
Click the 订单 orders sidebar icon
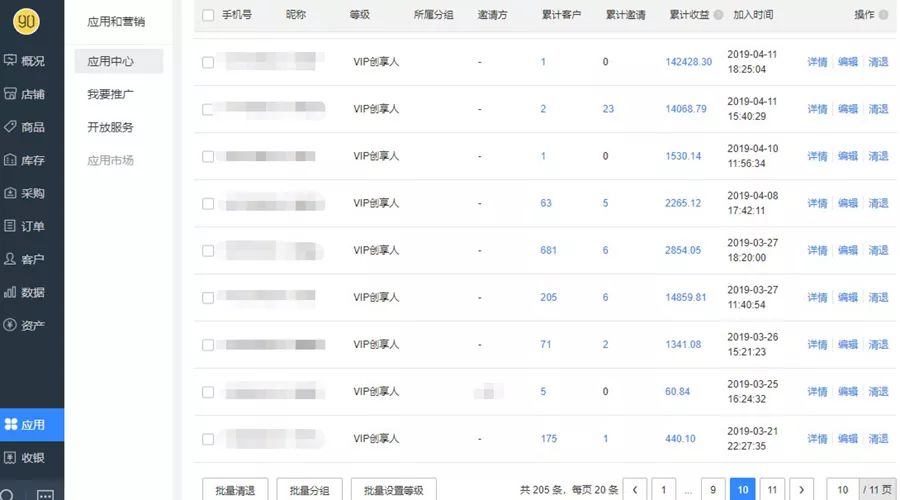click(10, 226)
